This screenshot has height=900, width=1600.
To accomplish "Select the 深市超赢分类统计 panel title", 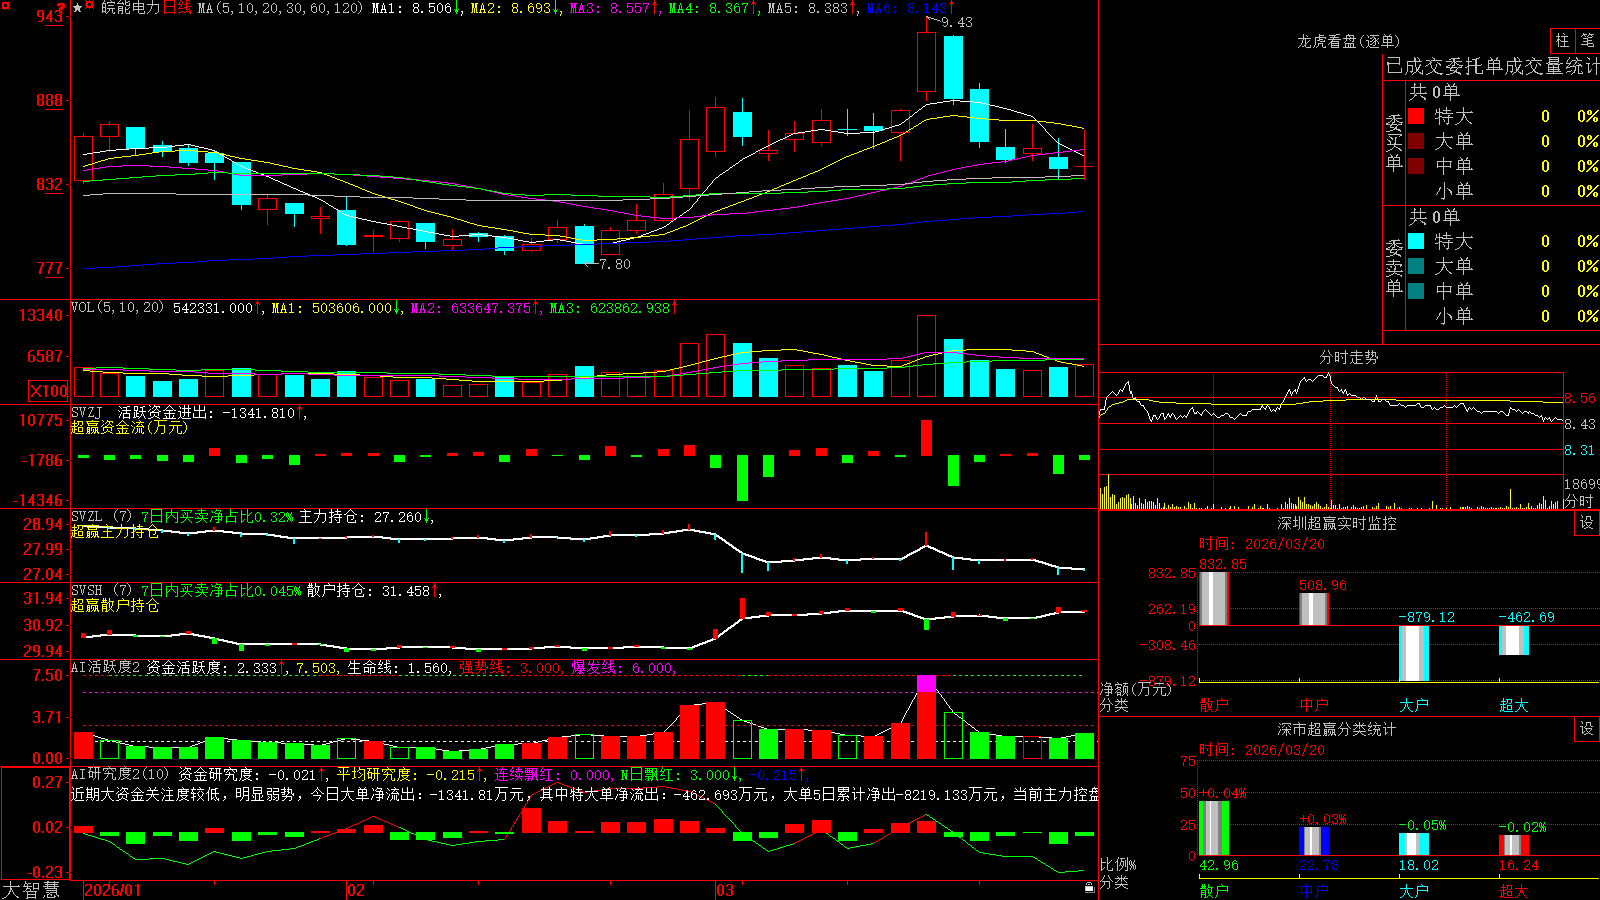I will [1336, 729].
